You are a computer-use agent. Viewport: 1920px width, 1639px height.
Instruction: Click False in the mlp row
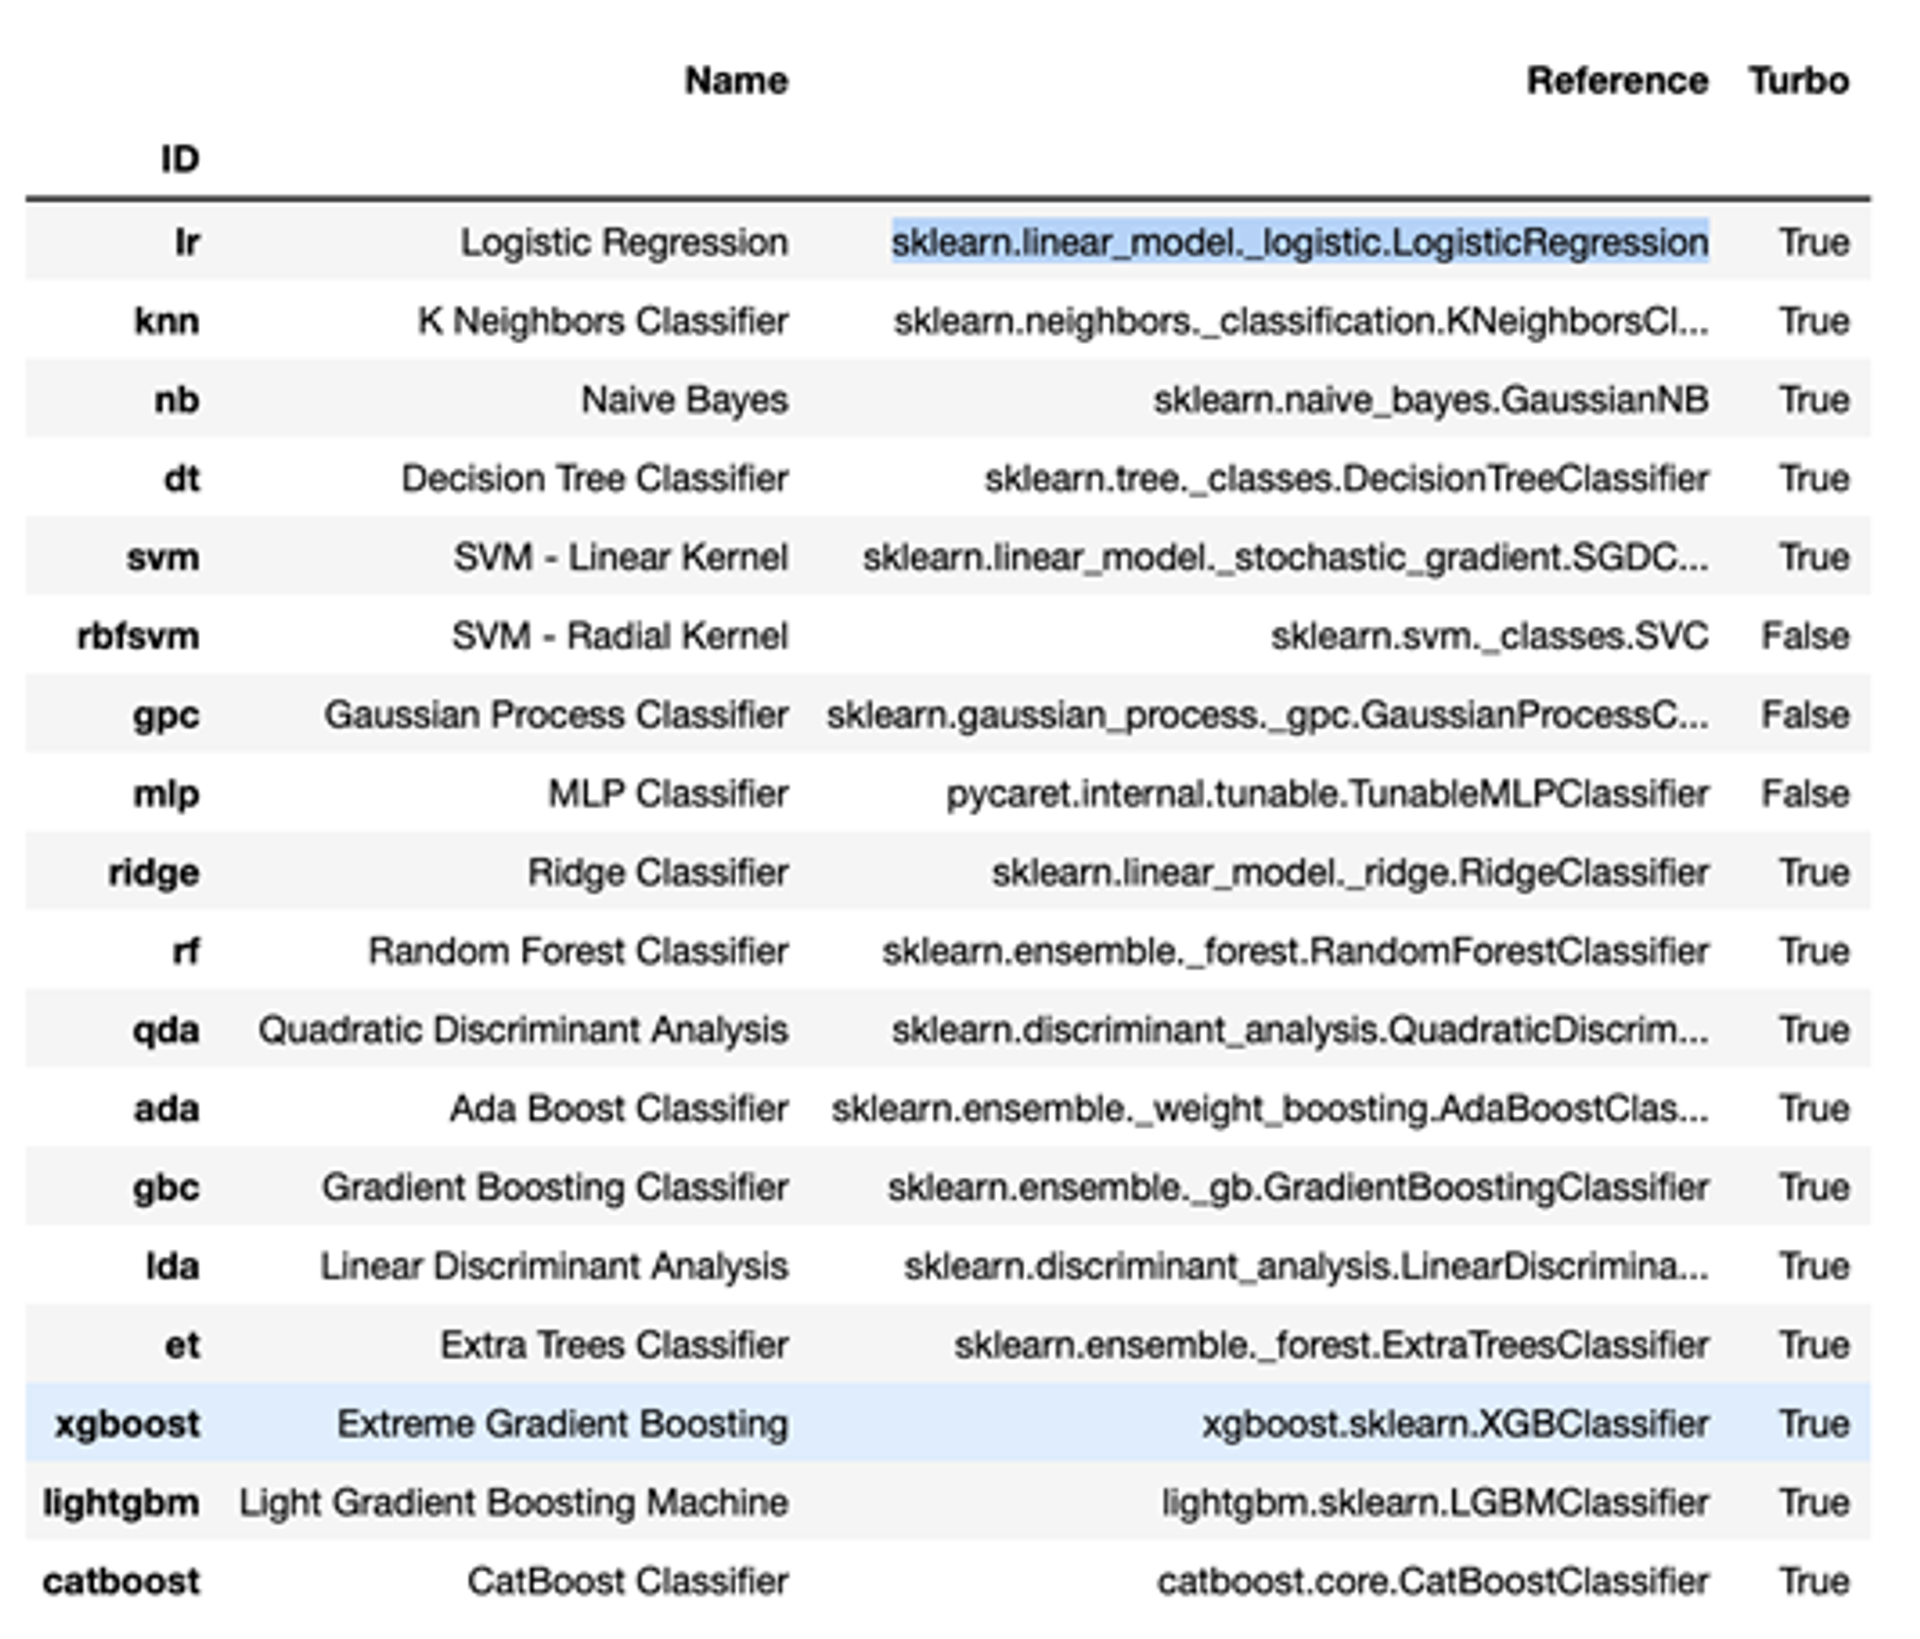point(1804,794)
